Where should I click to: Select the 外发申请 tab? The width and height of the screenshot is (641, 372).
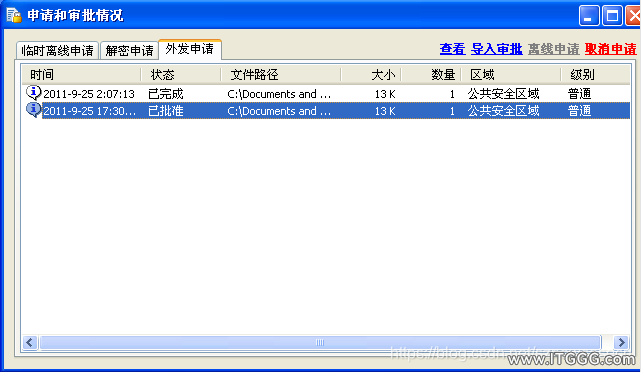pyautogui.click(x=190, y=49)
